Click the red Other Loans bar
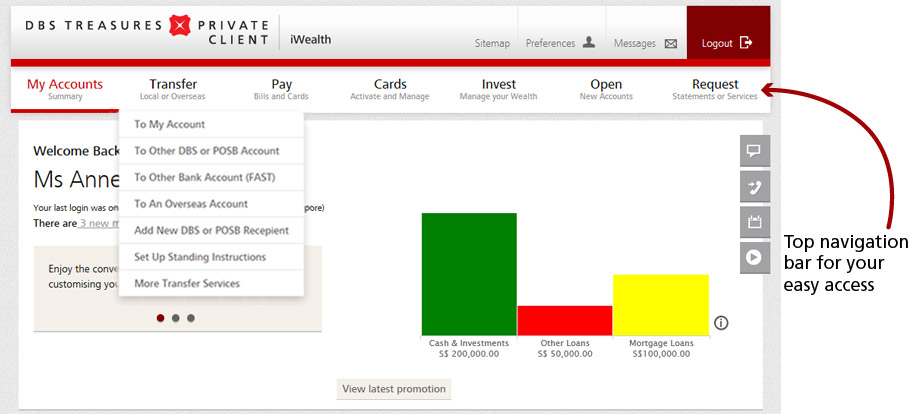The width and height of the screenshot is (910, 414). click(565, 321)
